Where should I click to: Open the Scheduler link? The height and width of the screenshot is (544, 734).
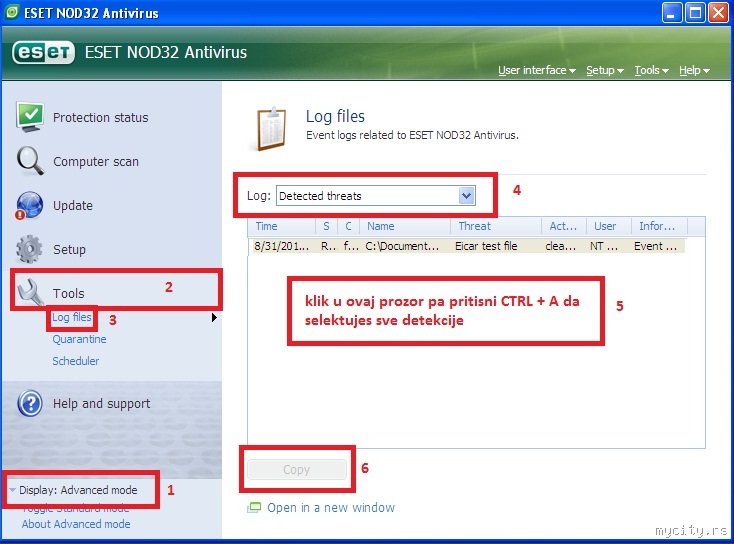click(x=75, y=361)
